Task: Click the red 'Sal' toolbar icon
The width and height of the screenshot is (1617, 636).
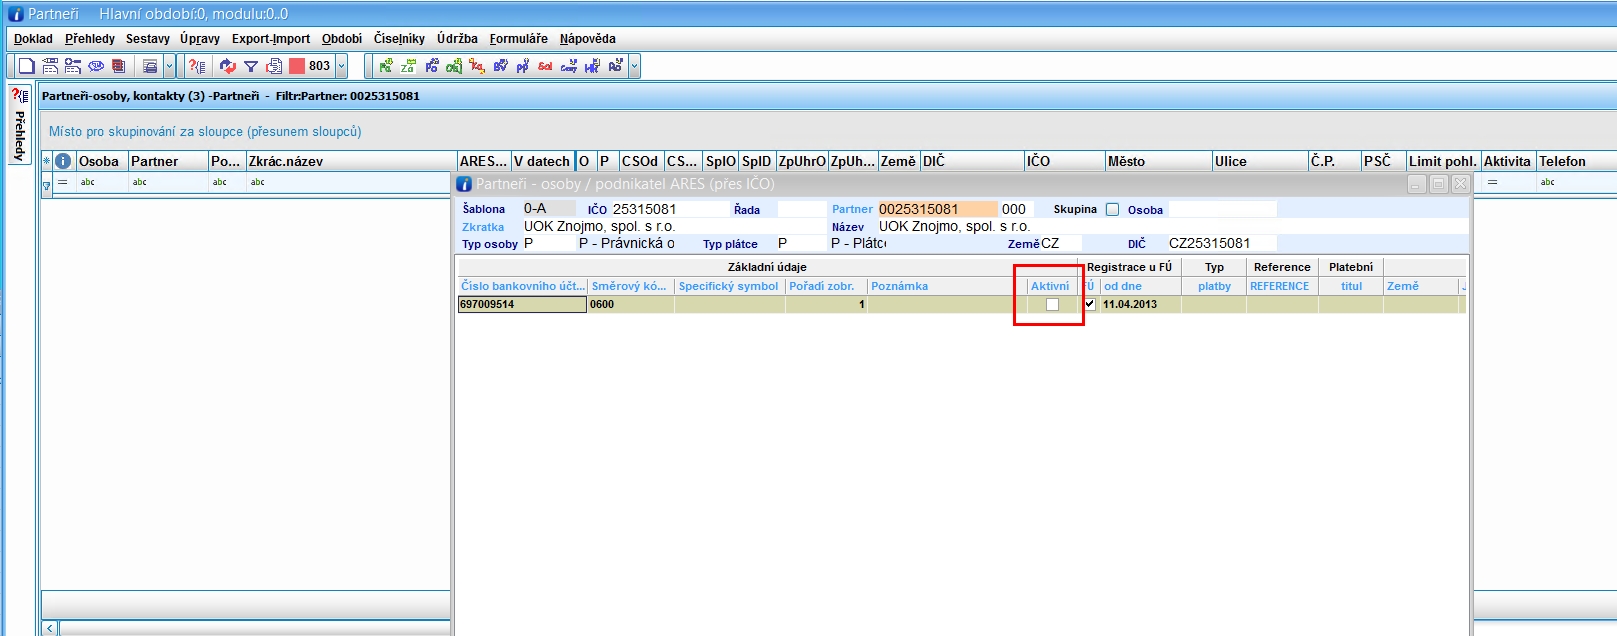Action: coord(545,66)
